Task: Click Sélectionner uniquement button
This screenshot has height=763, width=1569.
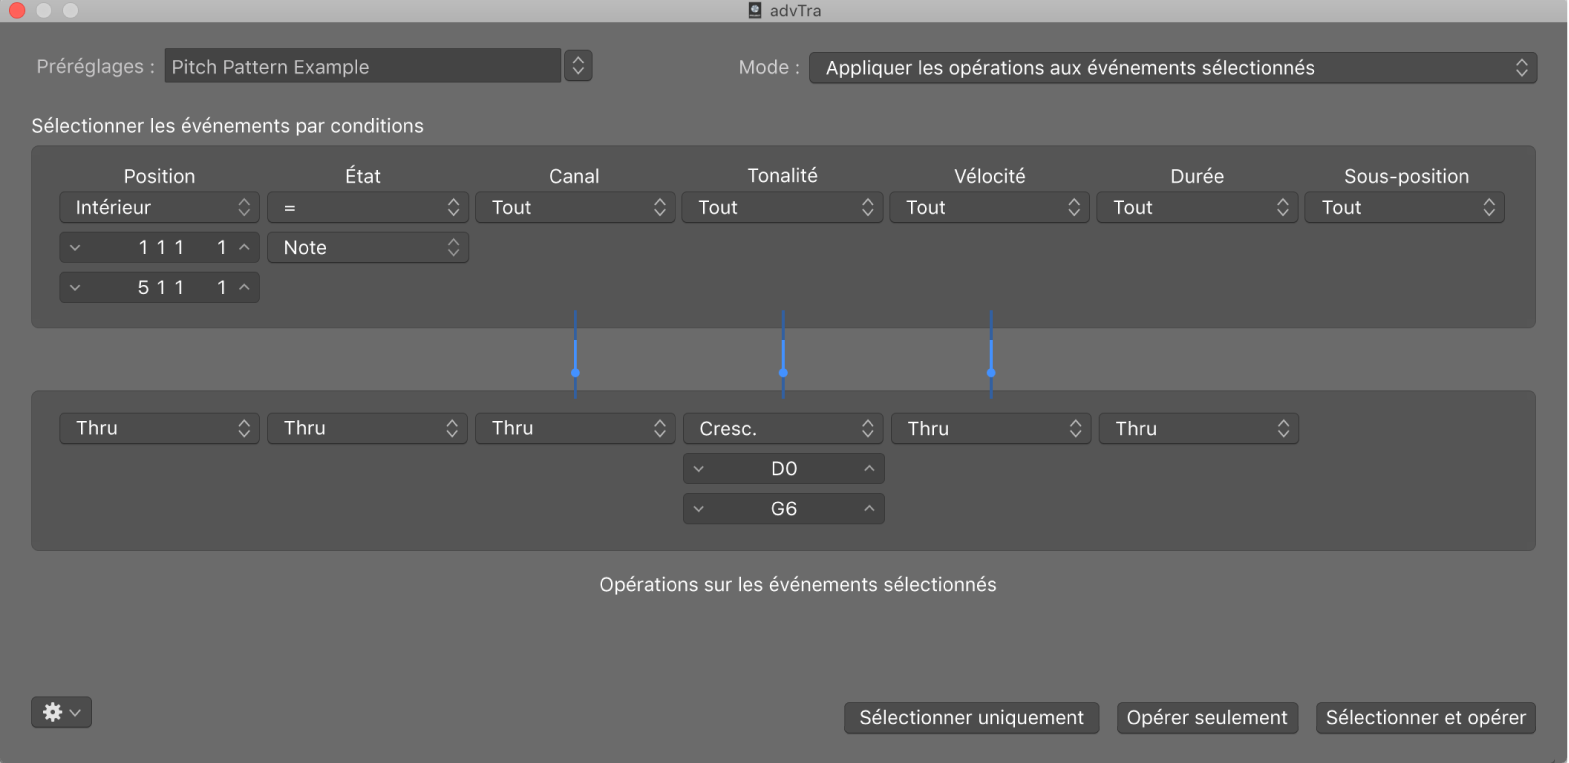Action: click(x=971, y=717)
